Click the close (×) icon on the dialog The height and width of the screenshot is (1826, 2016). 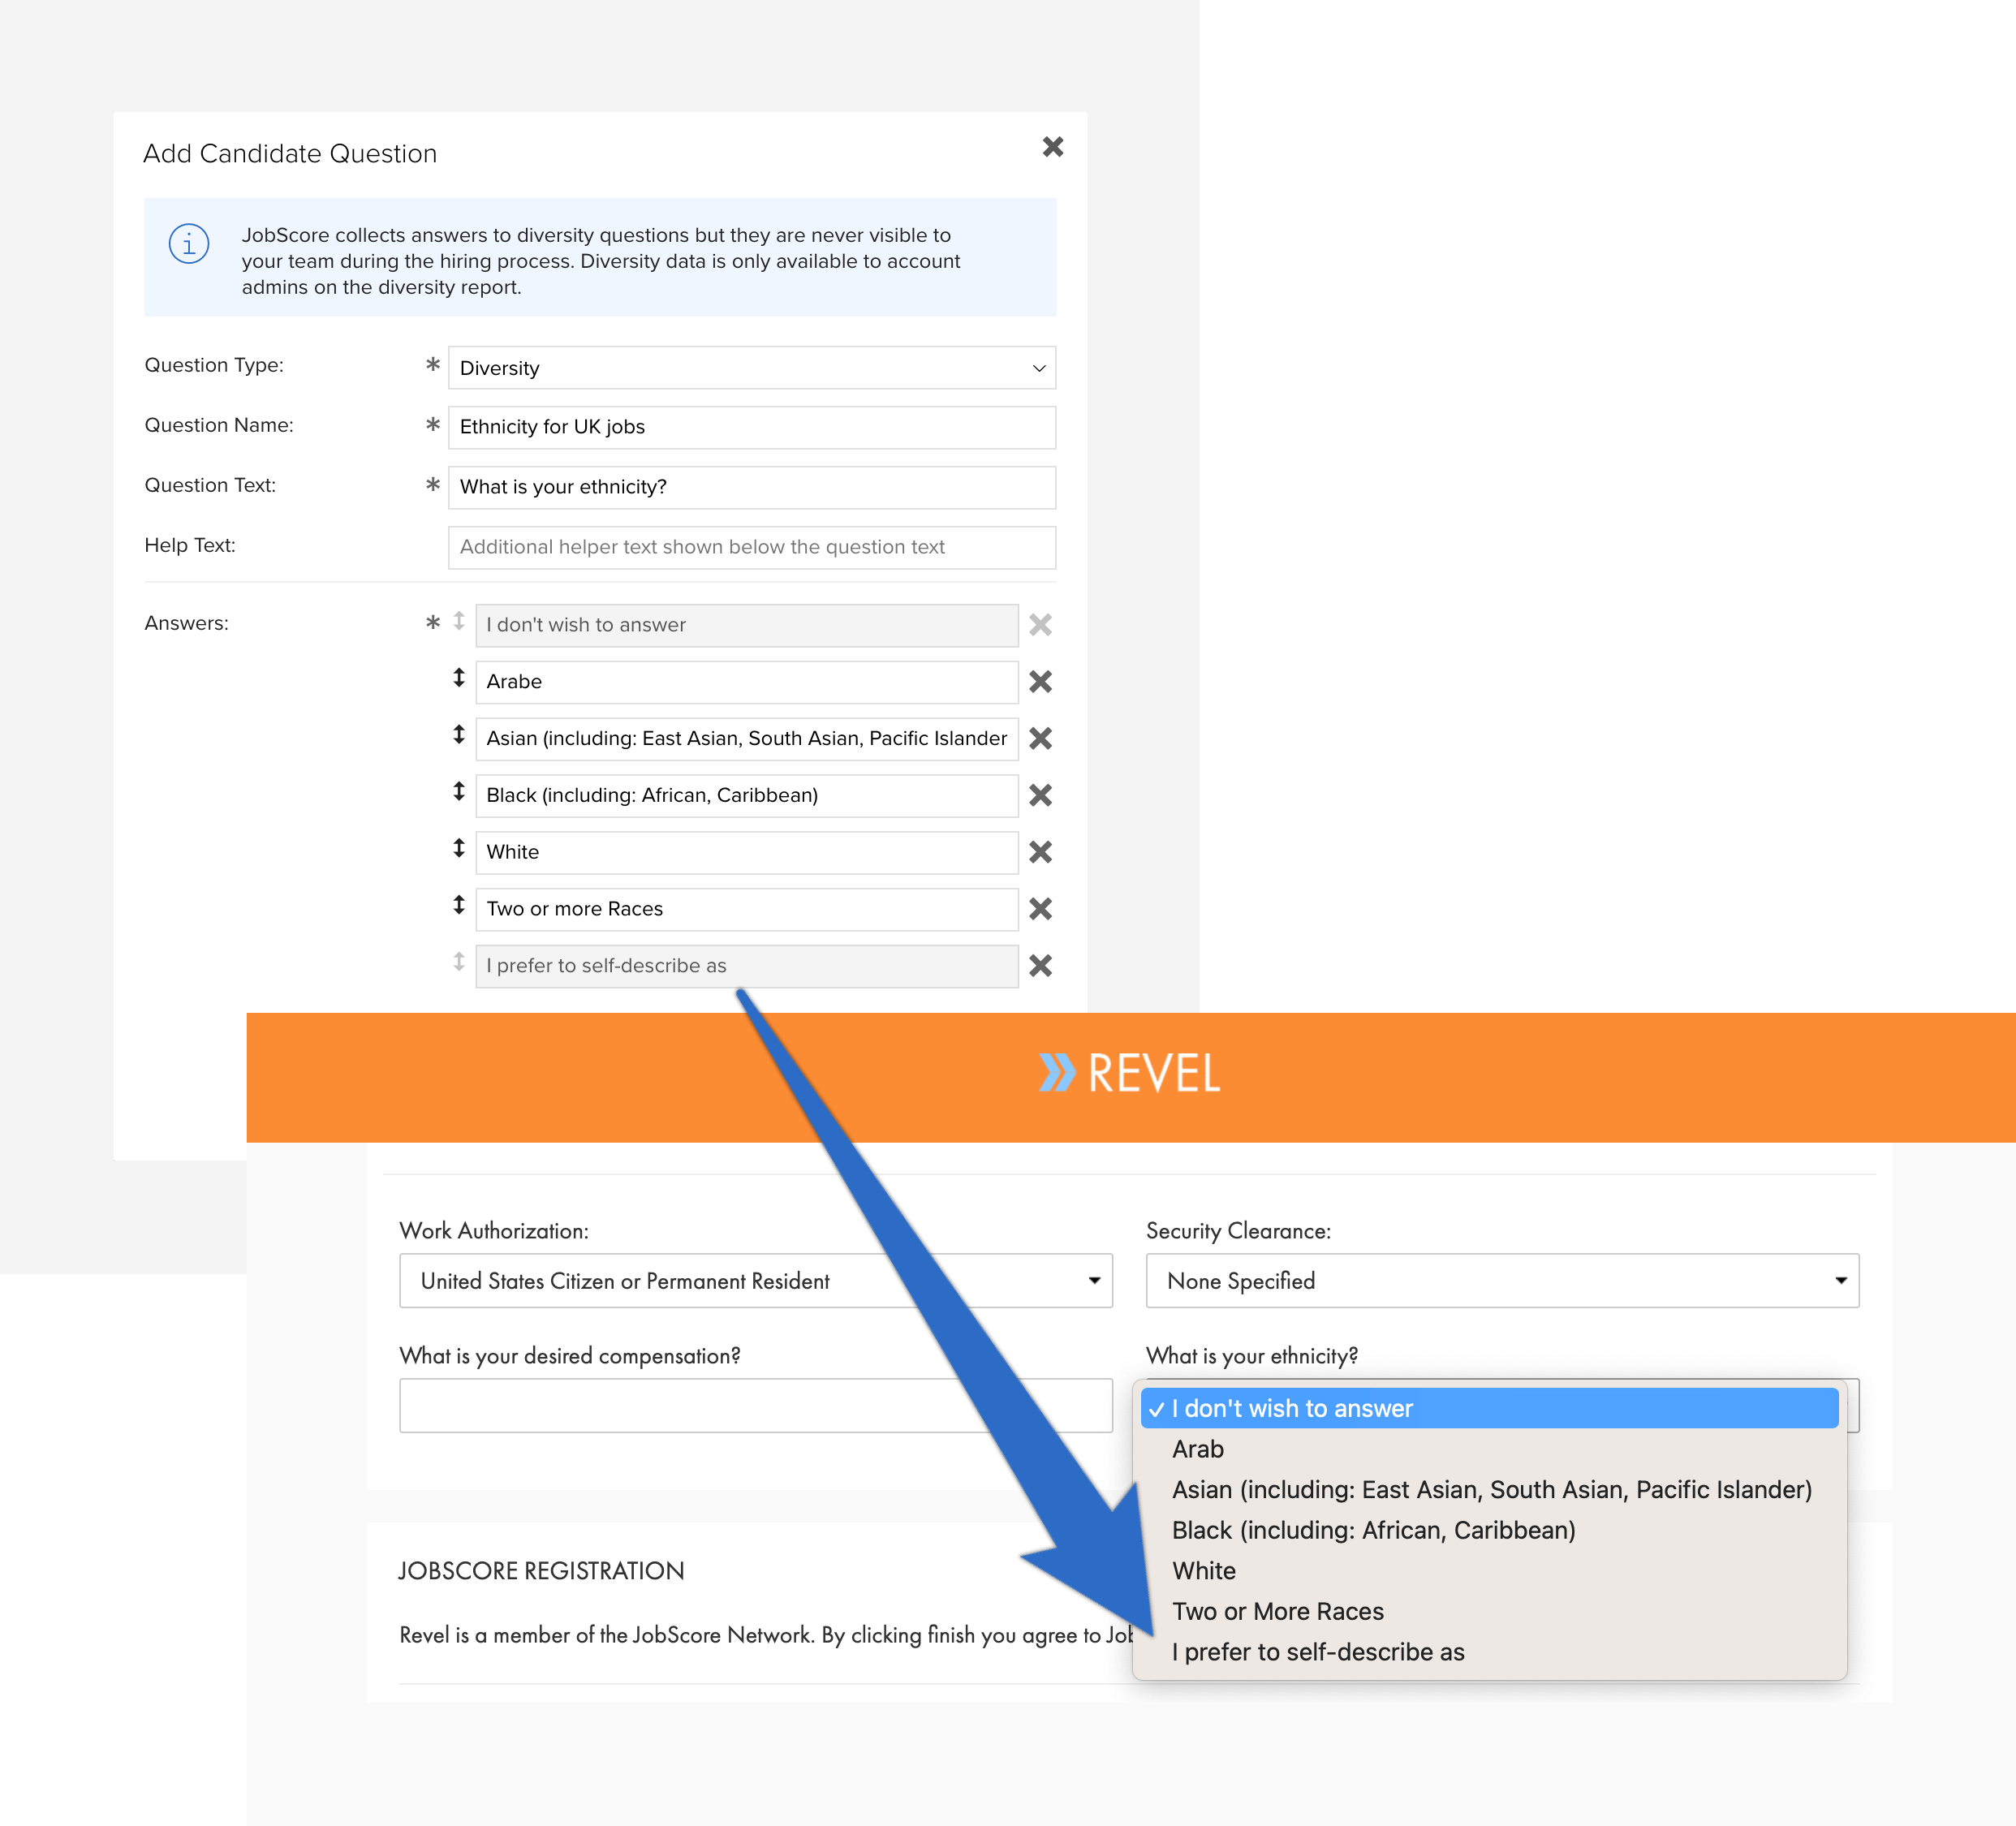tap(1053, 148)
